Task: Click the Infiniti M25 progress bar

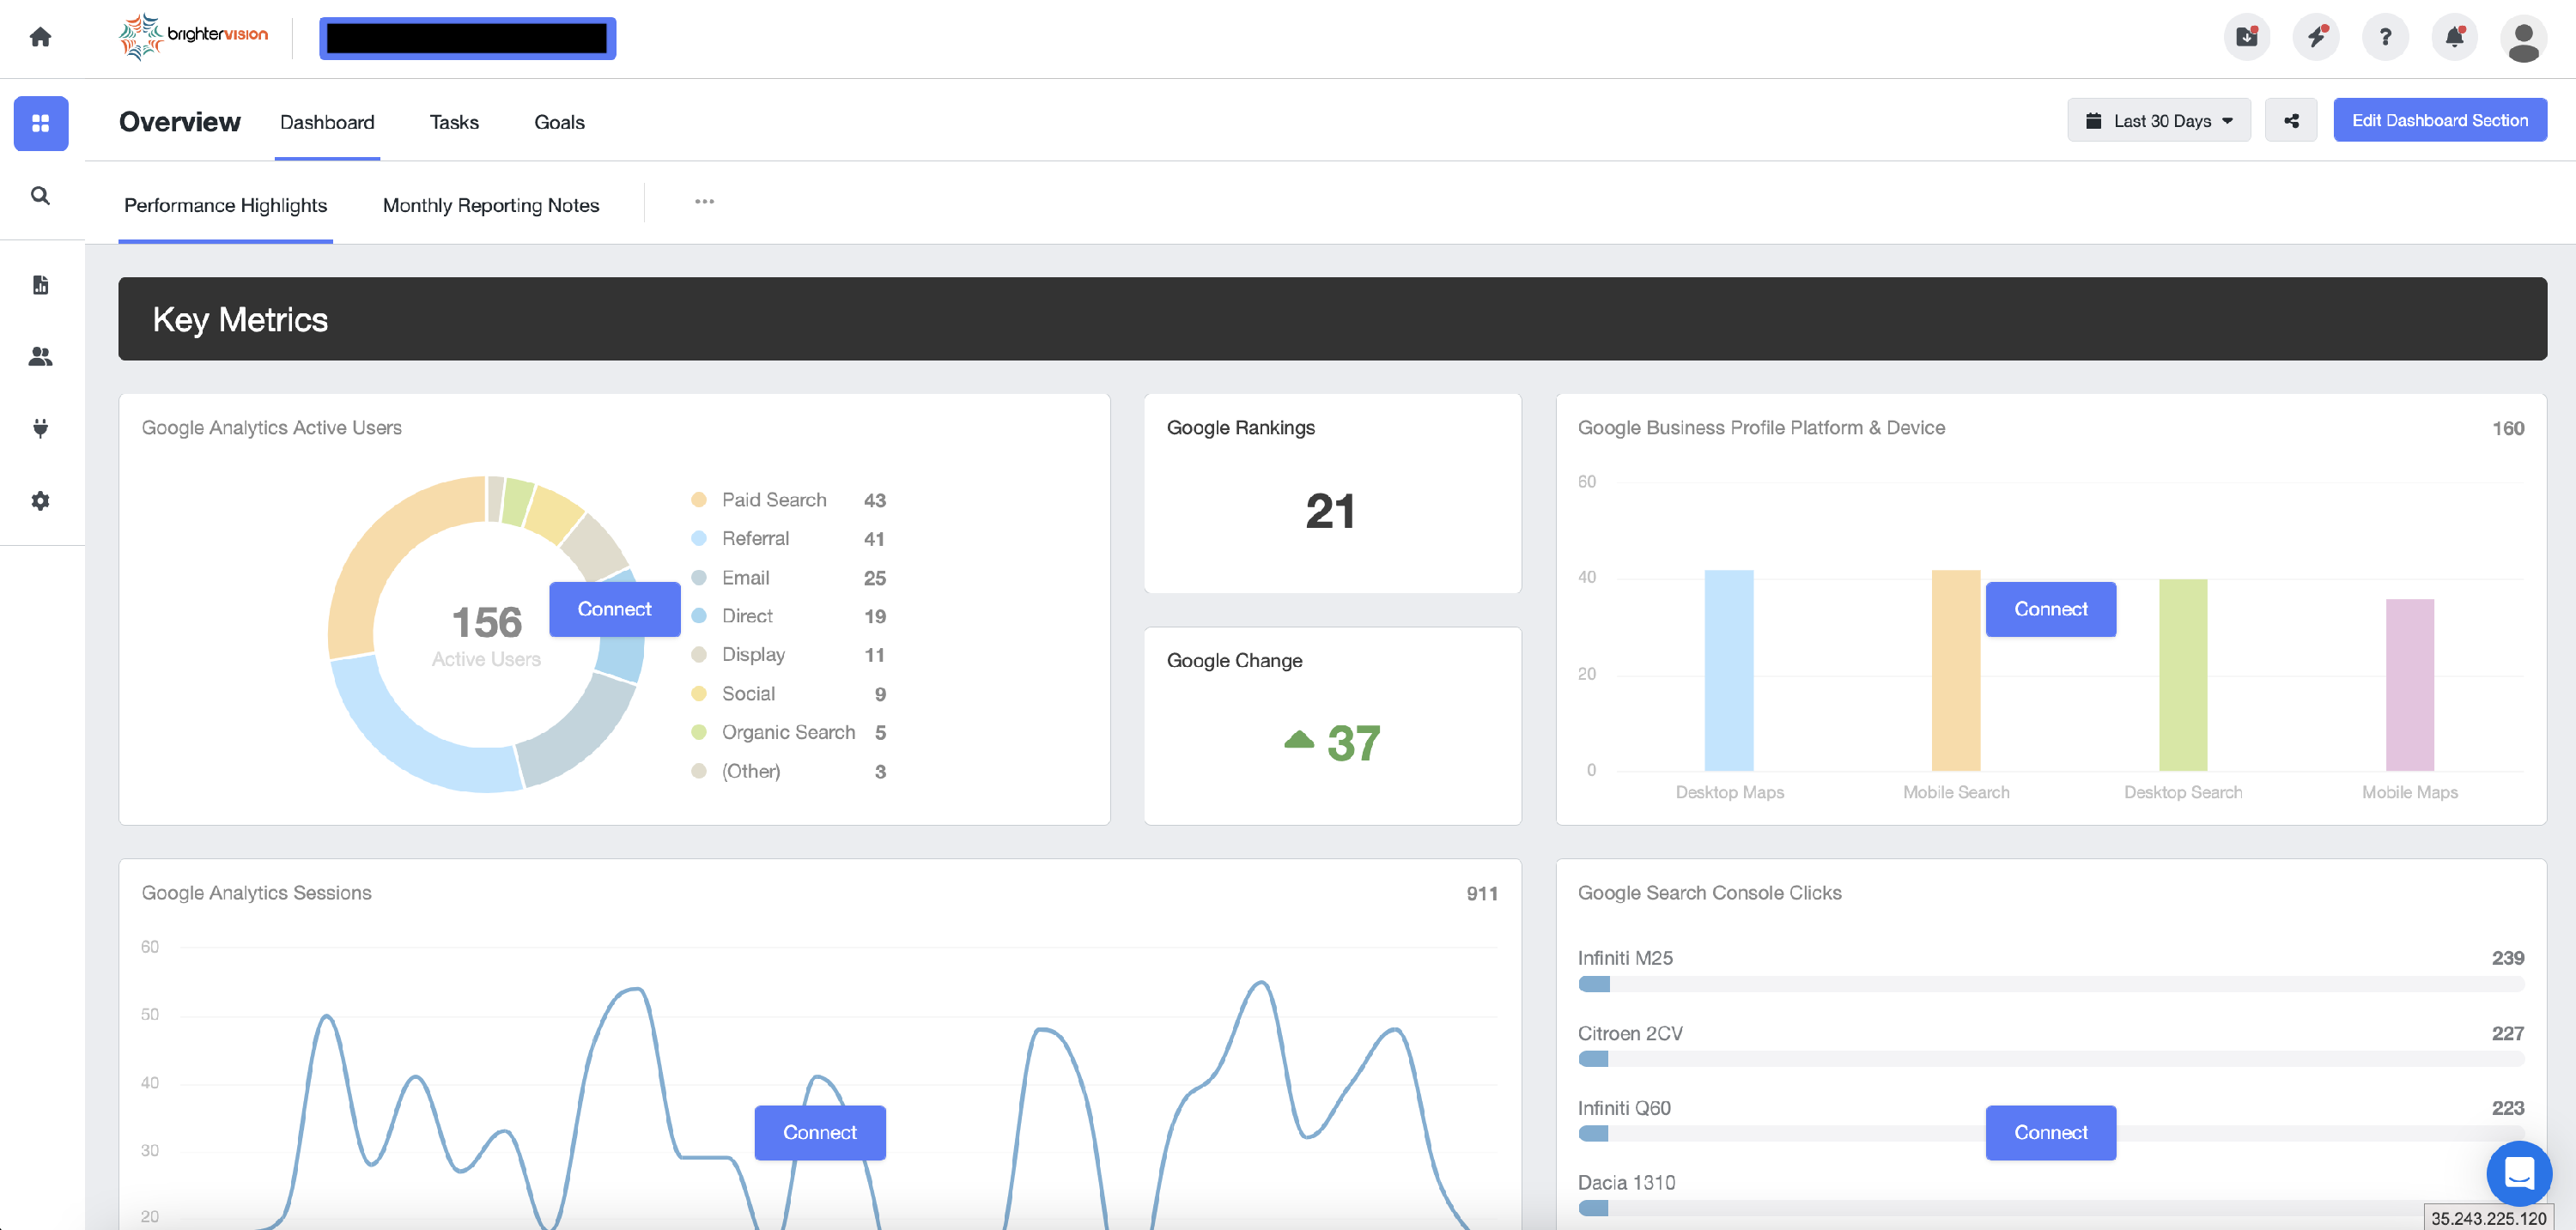Action: 2051,984
